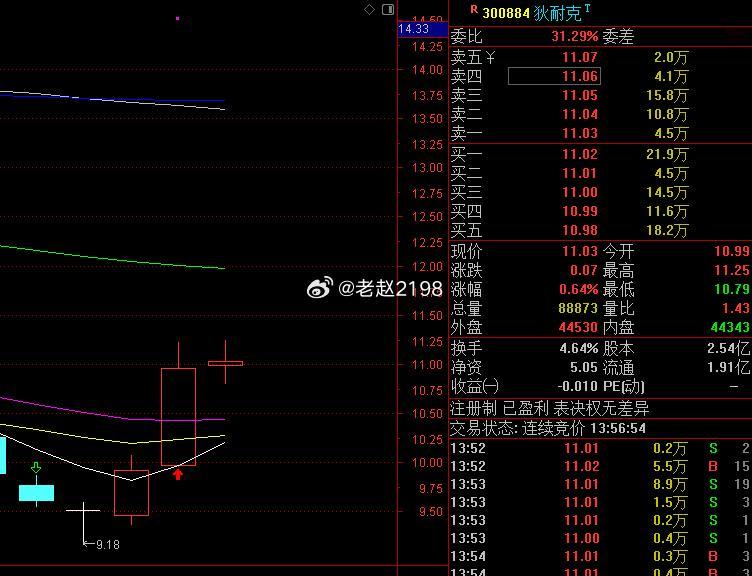Select the 13:53 tick with 8.9万
752x576 pixels.
[599, 484]
